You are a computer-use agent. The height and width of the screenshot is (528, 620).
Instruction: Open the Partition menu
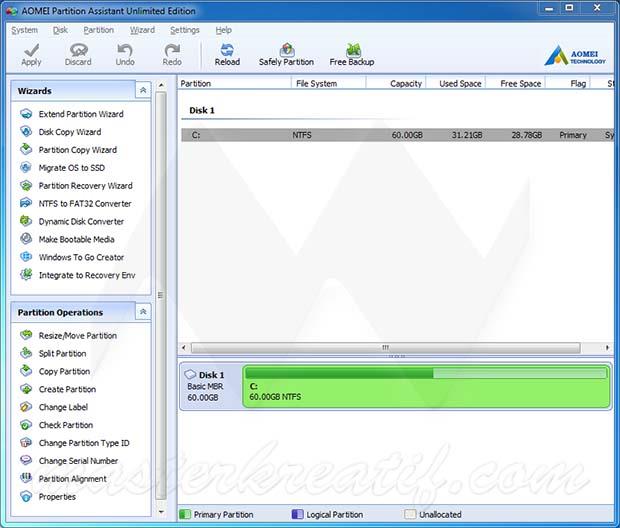pos(98,30)
